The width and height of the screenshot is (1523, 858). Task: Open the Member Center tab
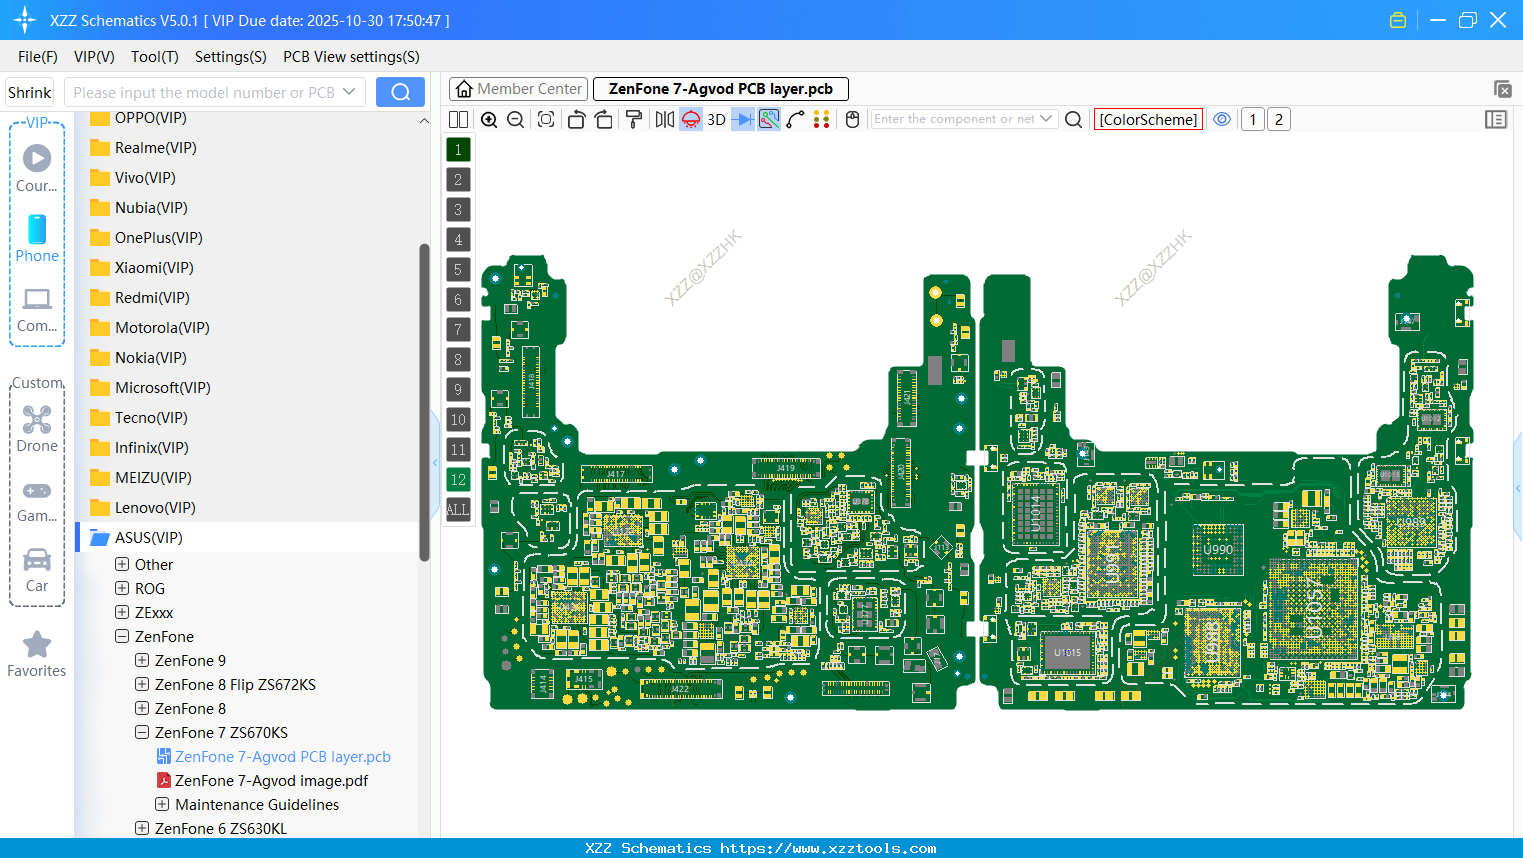click(x=518, y=89)
